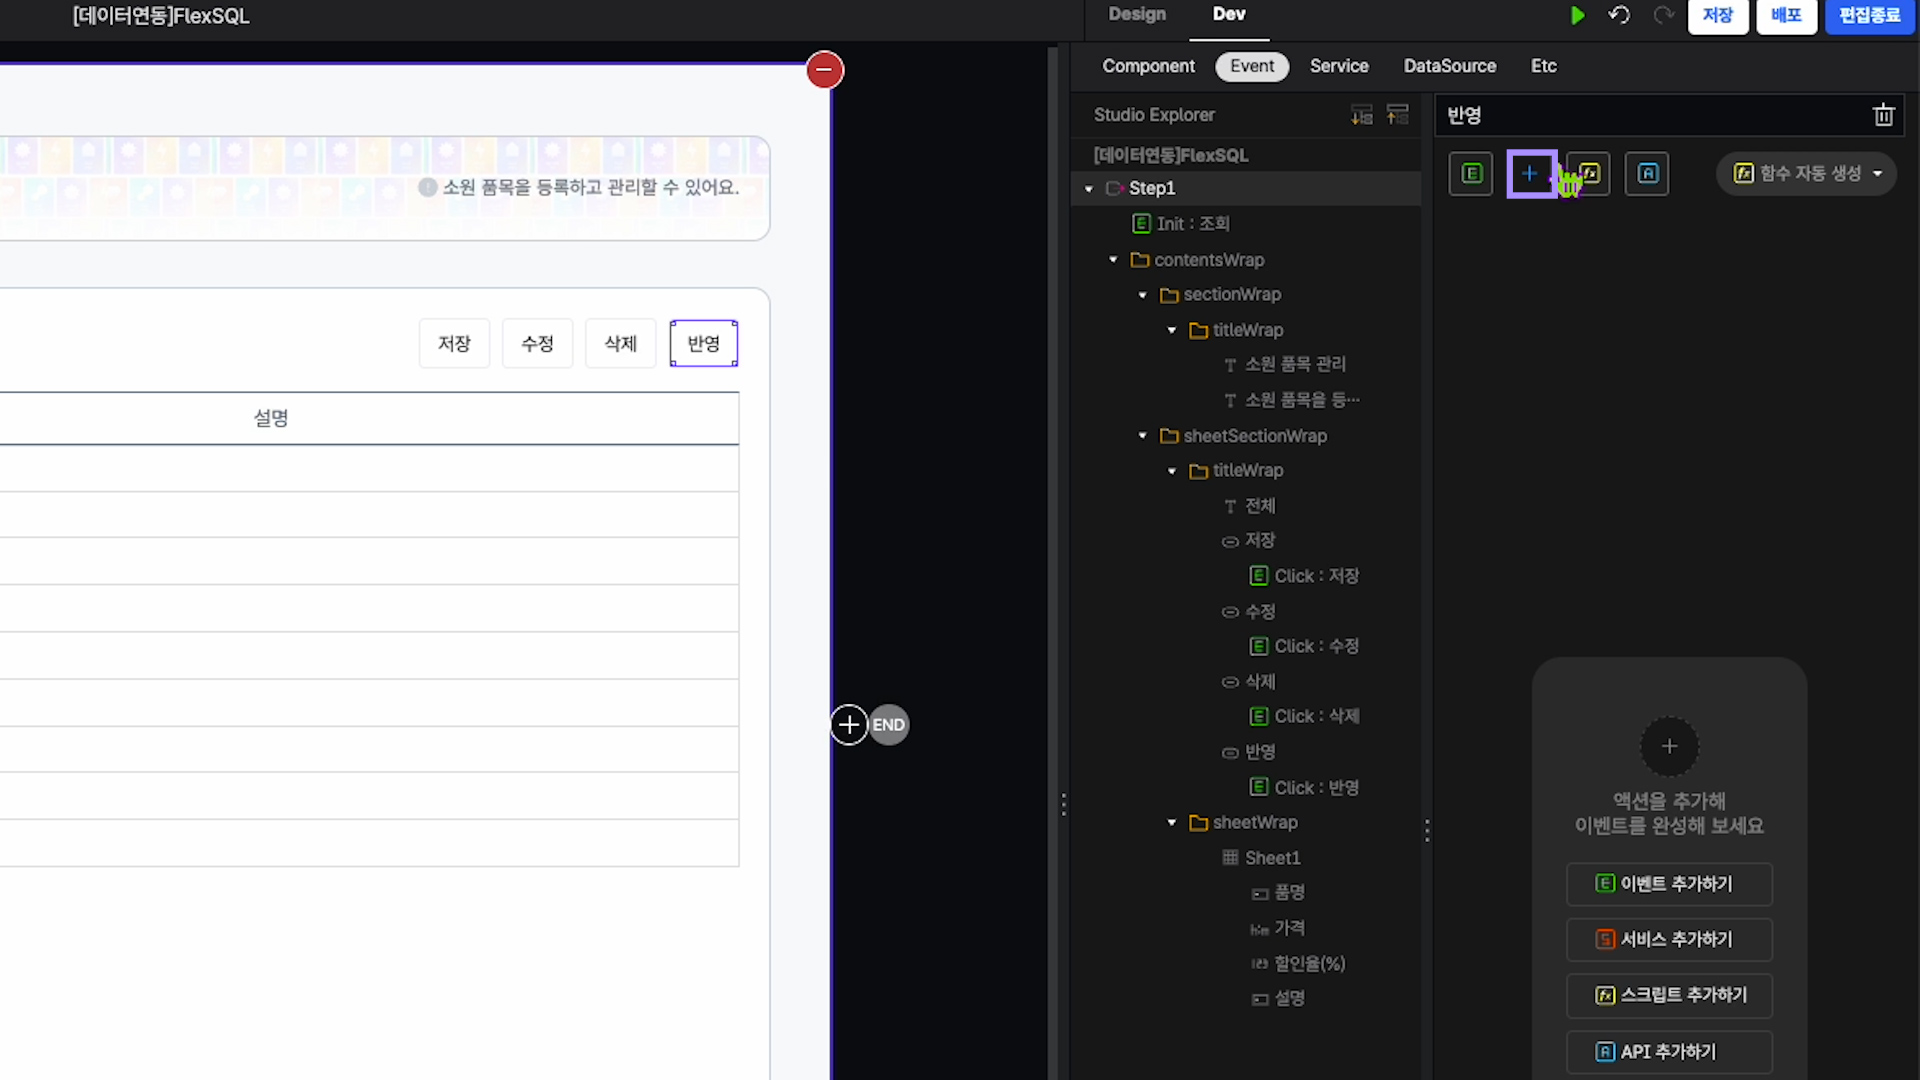Click 스크립트 추가하기 button
This screenshot has height=1080, width=1920.
[x=1669, y=995]
